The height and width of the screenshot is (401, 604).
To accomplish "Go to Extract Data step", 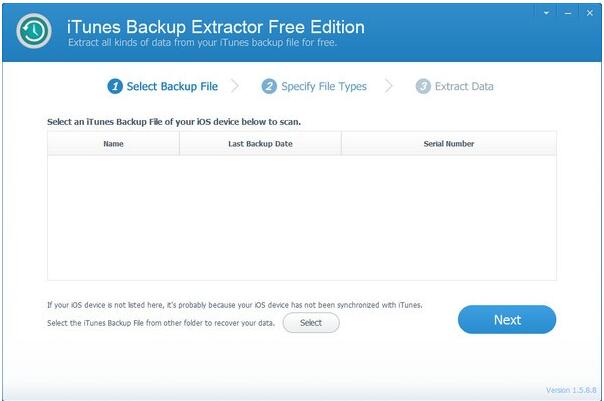I will point(464,86).
